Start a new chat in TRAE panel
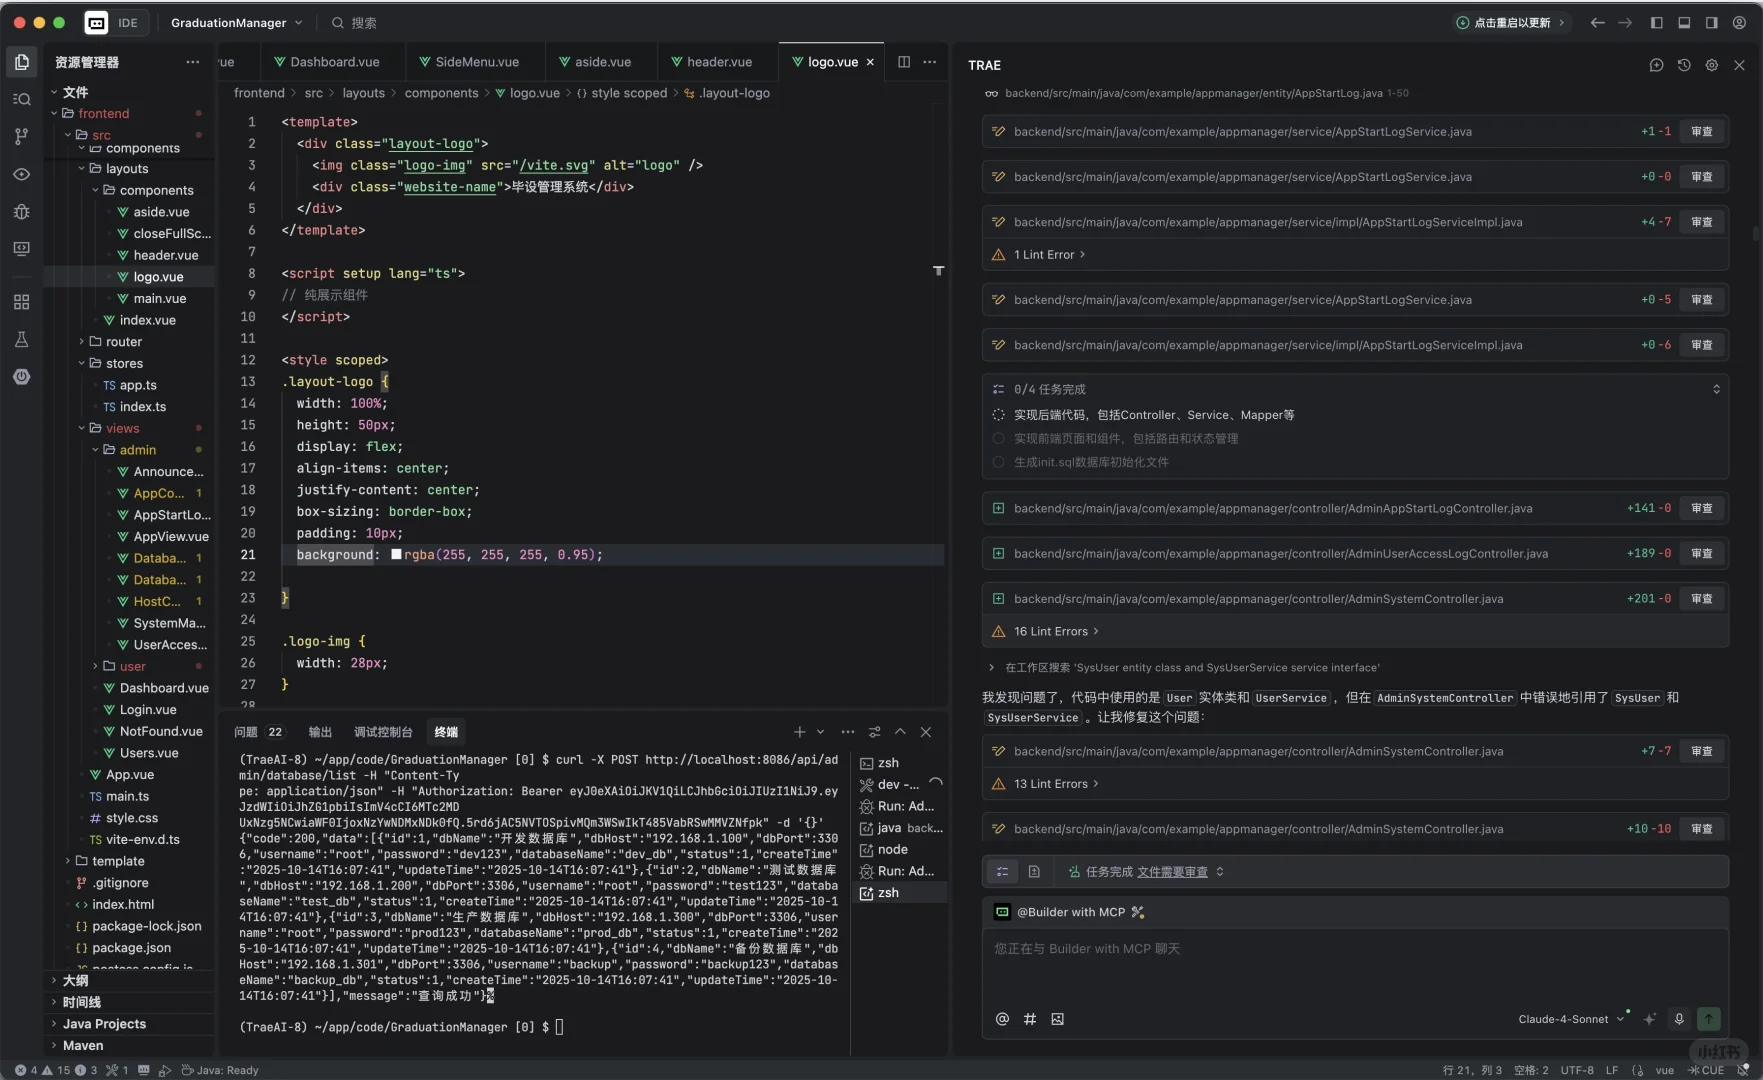Image resolution: width=1763 pixels, height=1080 pixels. (x=1656, y=65)
